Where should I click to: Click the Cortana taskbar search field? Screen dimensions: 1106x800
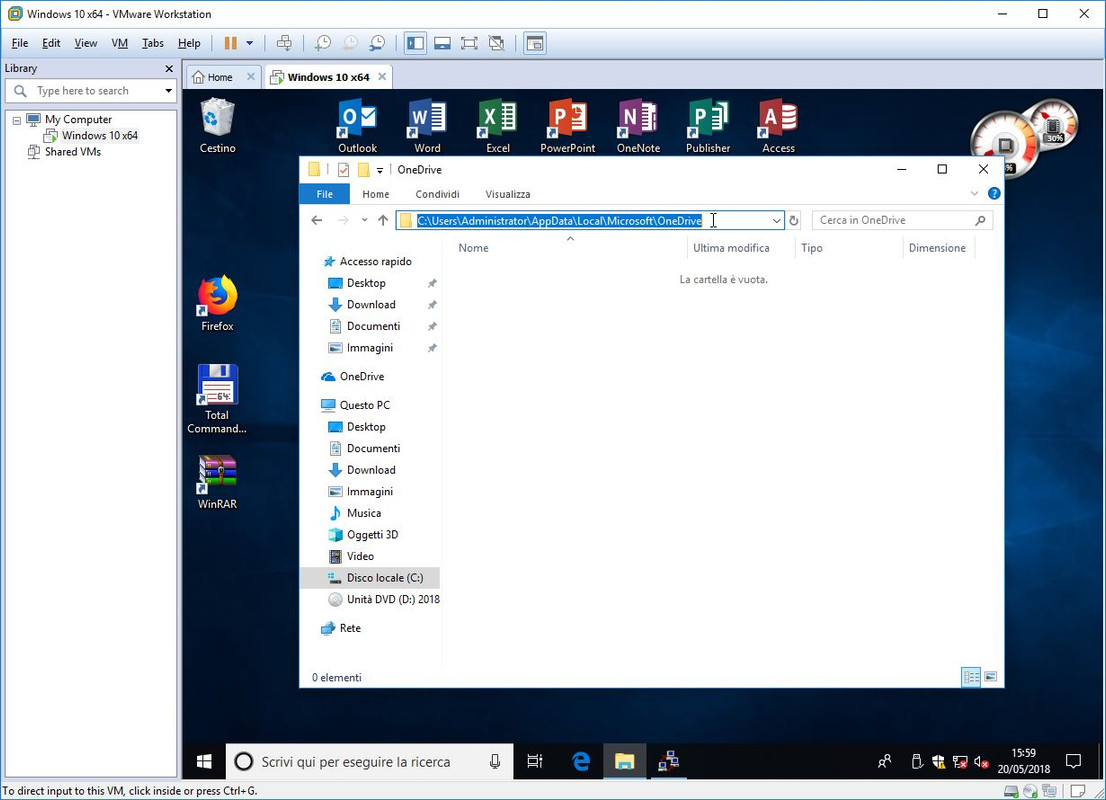(x=370, y=761)
